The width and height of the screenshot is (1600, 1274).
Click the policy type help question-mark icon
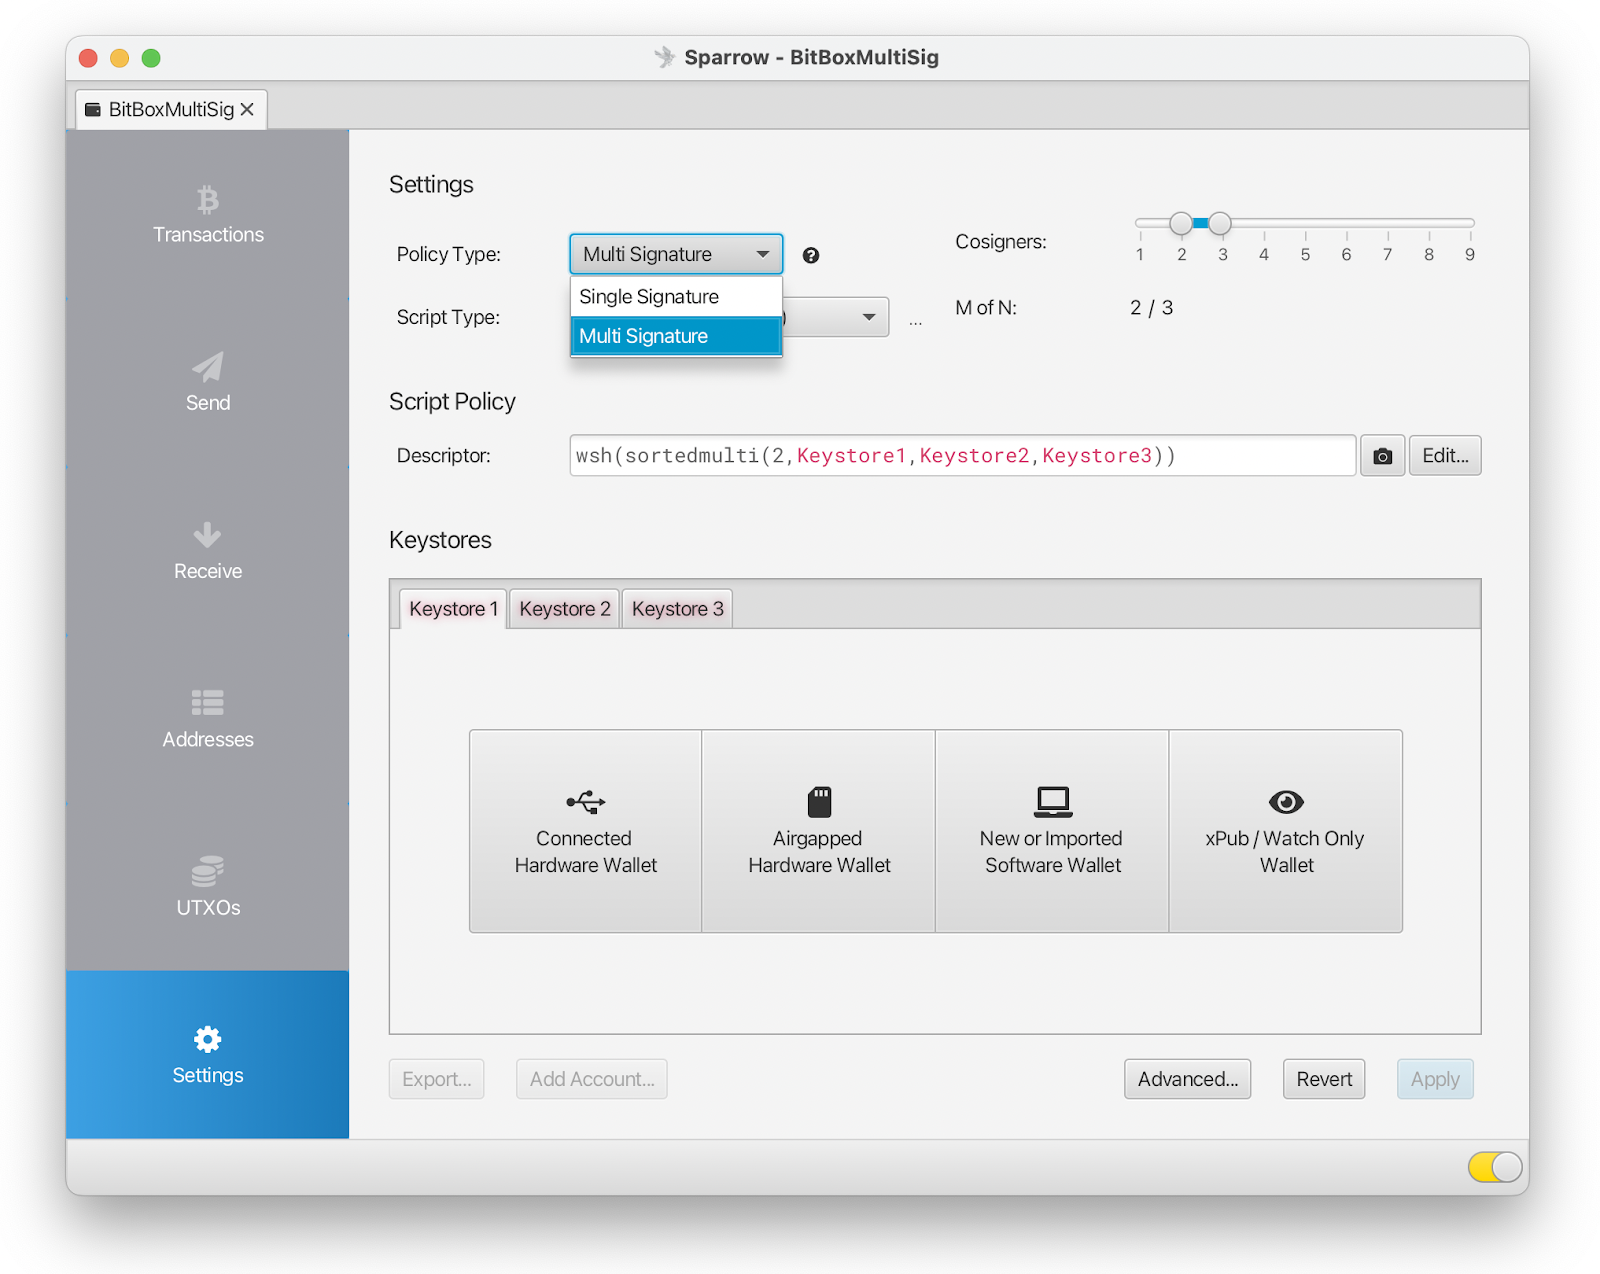[811, 255]
